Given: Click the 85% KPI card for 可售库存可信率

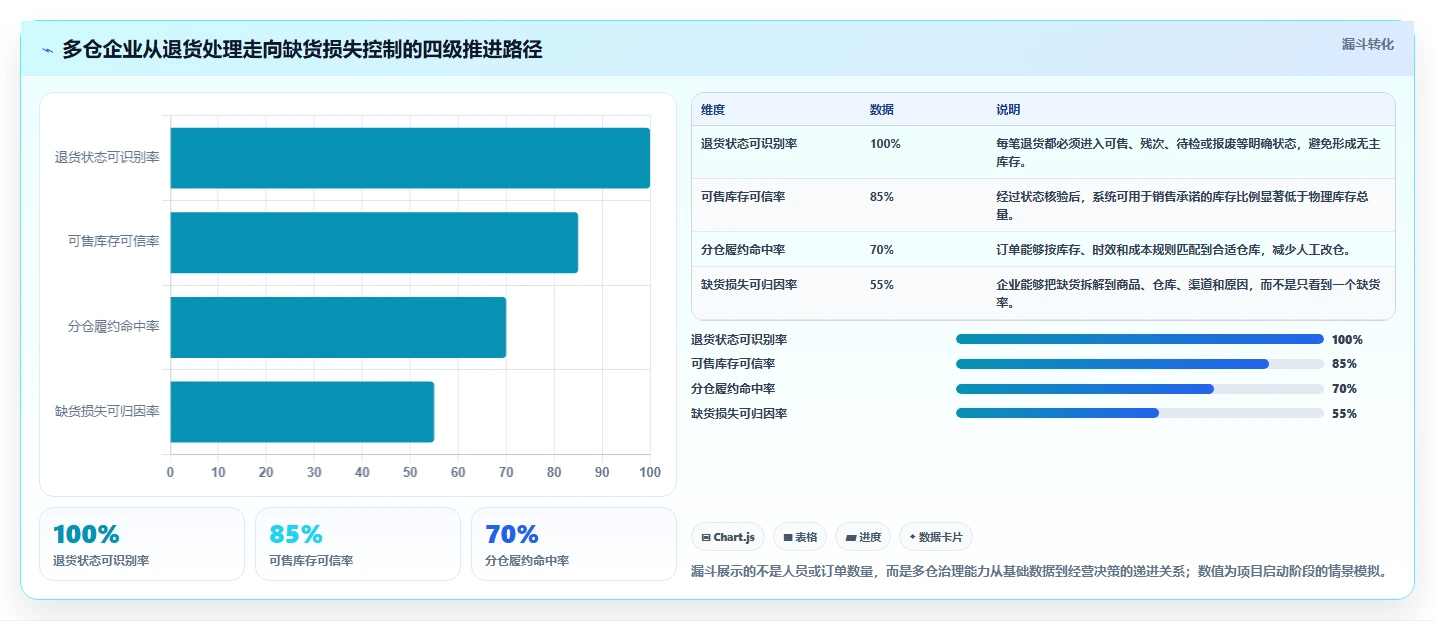Looking at the screenshot, I should (358, 544).
